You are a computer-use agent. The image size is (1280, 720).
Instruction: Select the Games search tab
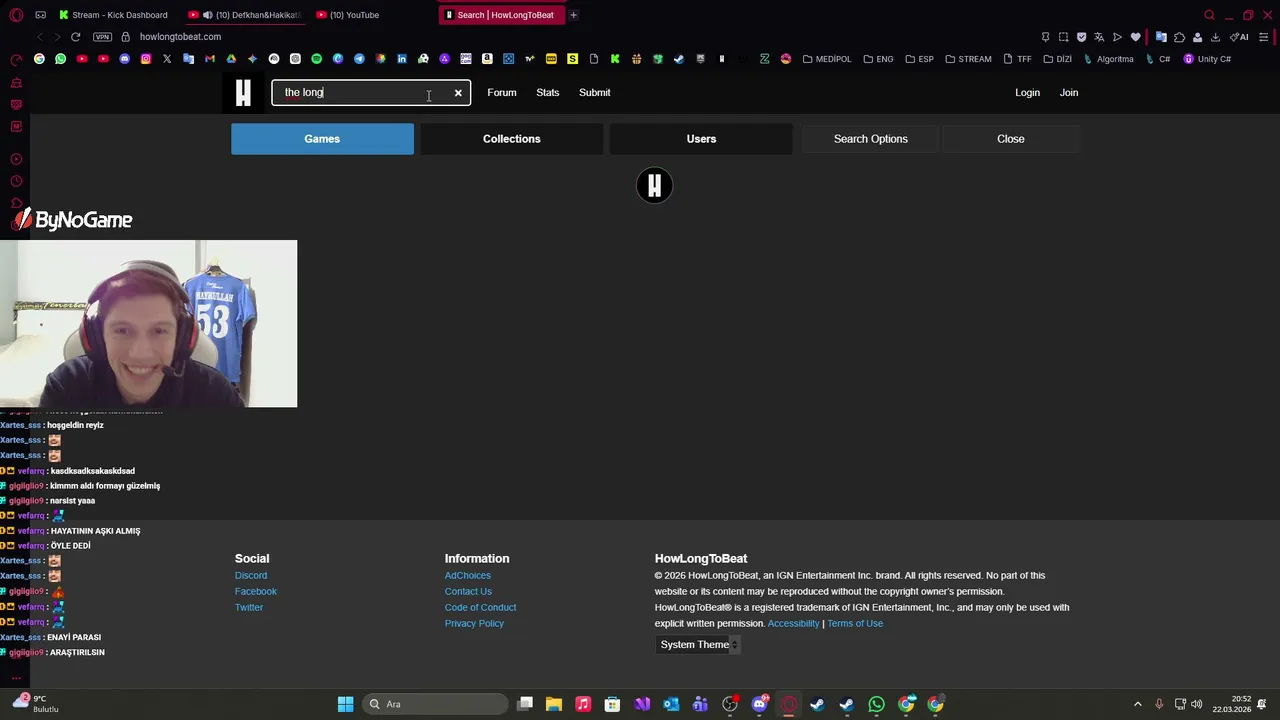click(322, 139)
